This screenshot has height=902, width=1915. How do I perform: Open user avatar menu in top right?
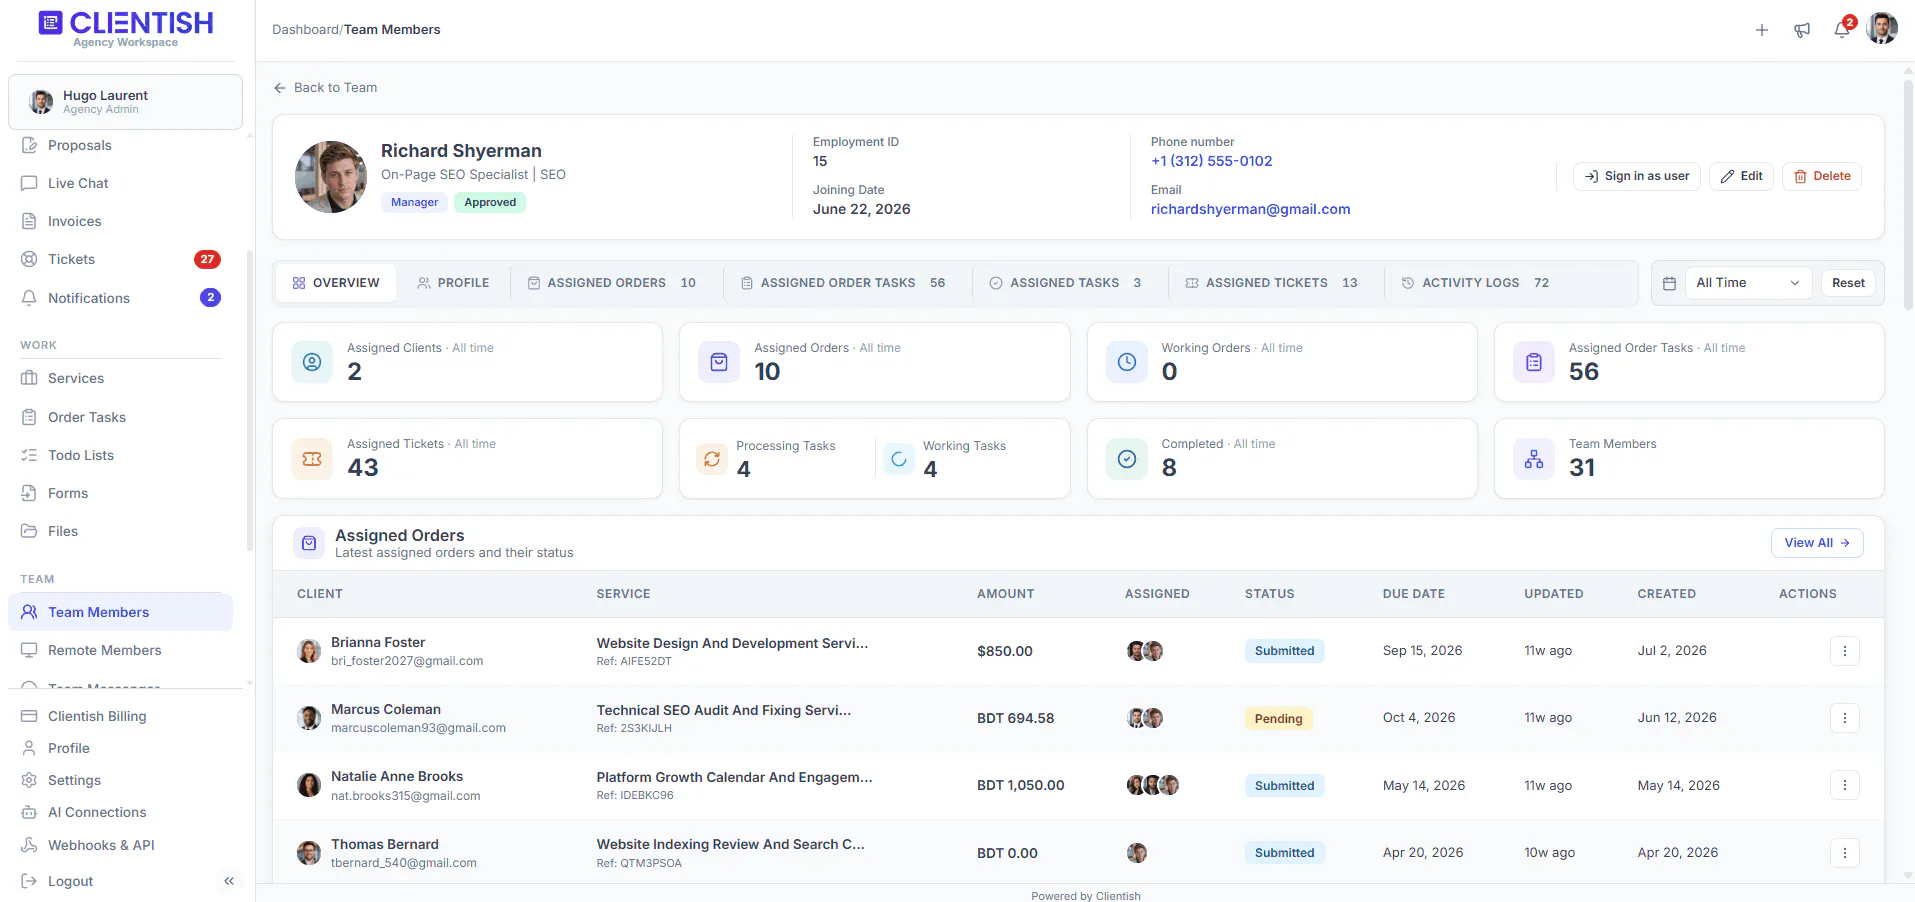(x=1882, y=29)
